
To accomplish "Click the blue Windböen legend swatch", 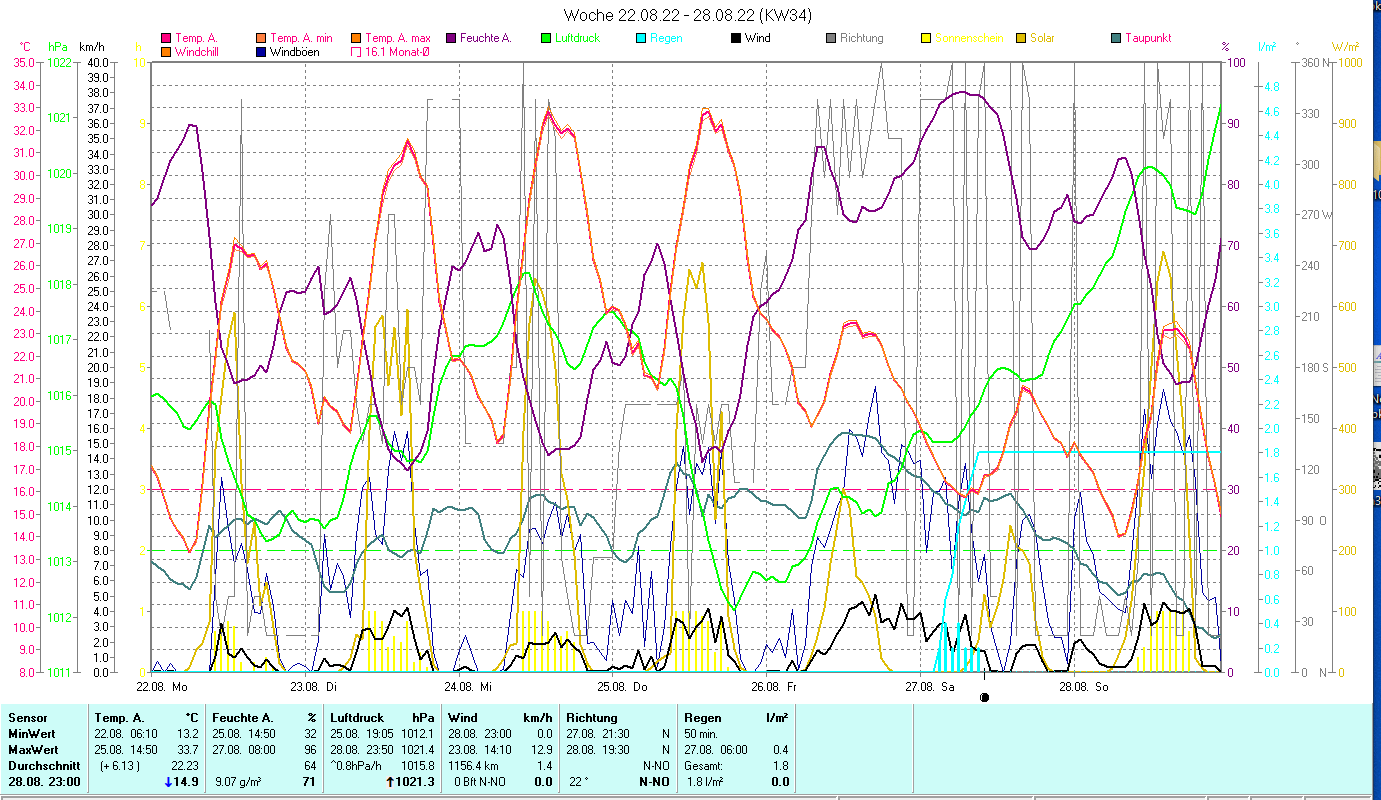I will pos(262,51).
